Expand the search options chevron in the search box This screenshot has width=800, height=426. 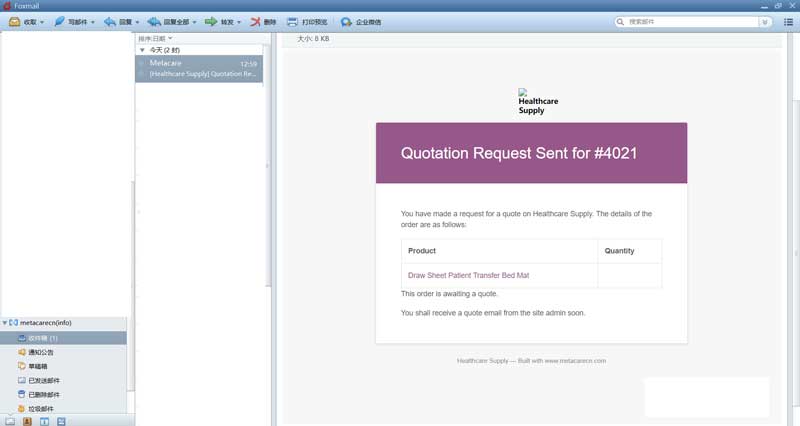click(x=764, y=22)
